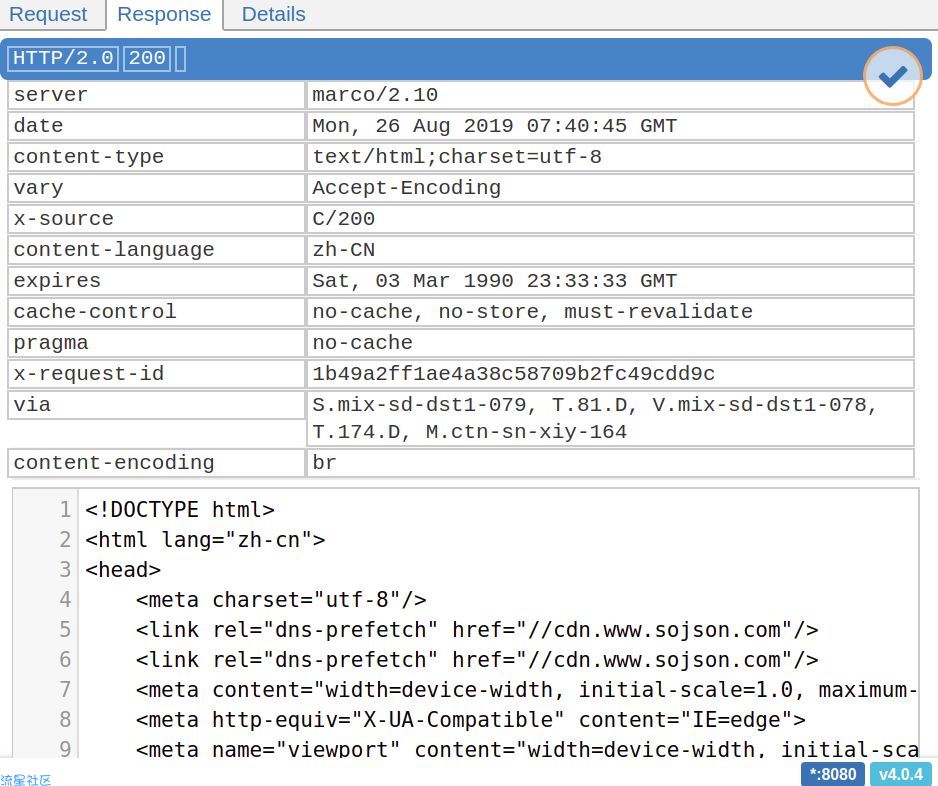The image size is (938, 786).
Task: Select the content-type header name
Action: pos(156,157)
